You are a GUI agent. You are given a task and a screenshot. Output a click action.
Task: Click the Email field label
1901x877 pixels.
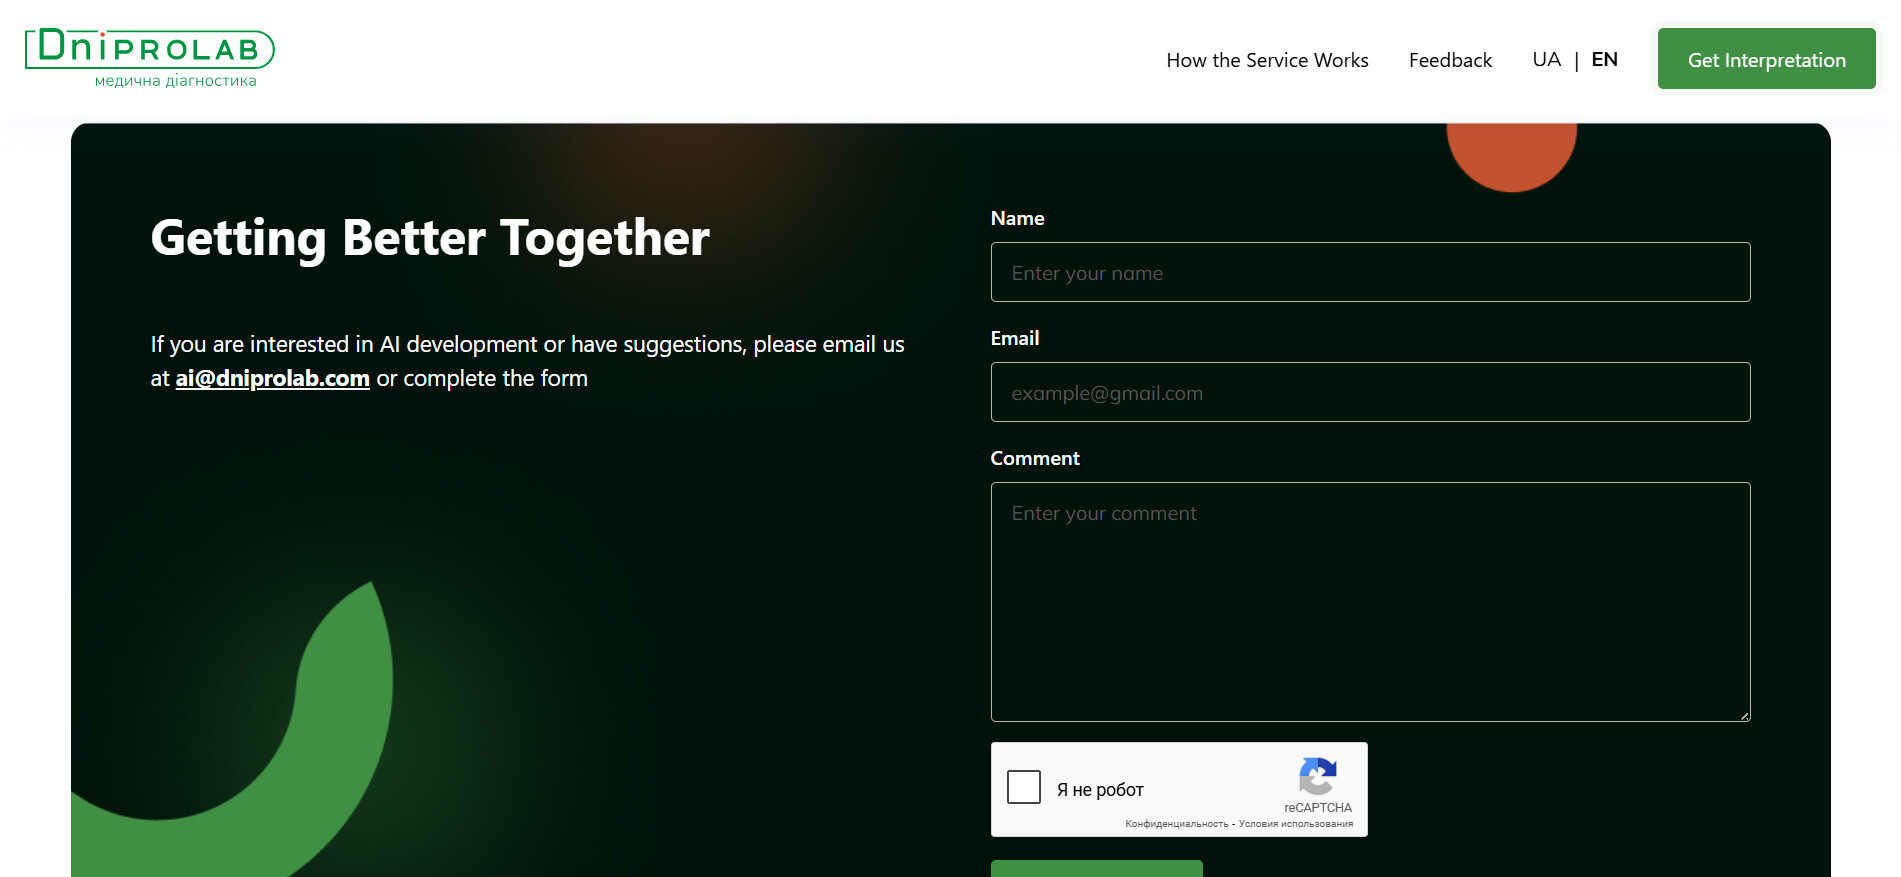1015,339
